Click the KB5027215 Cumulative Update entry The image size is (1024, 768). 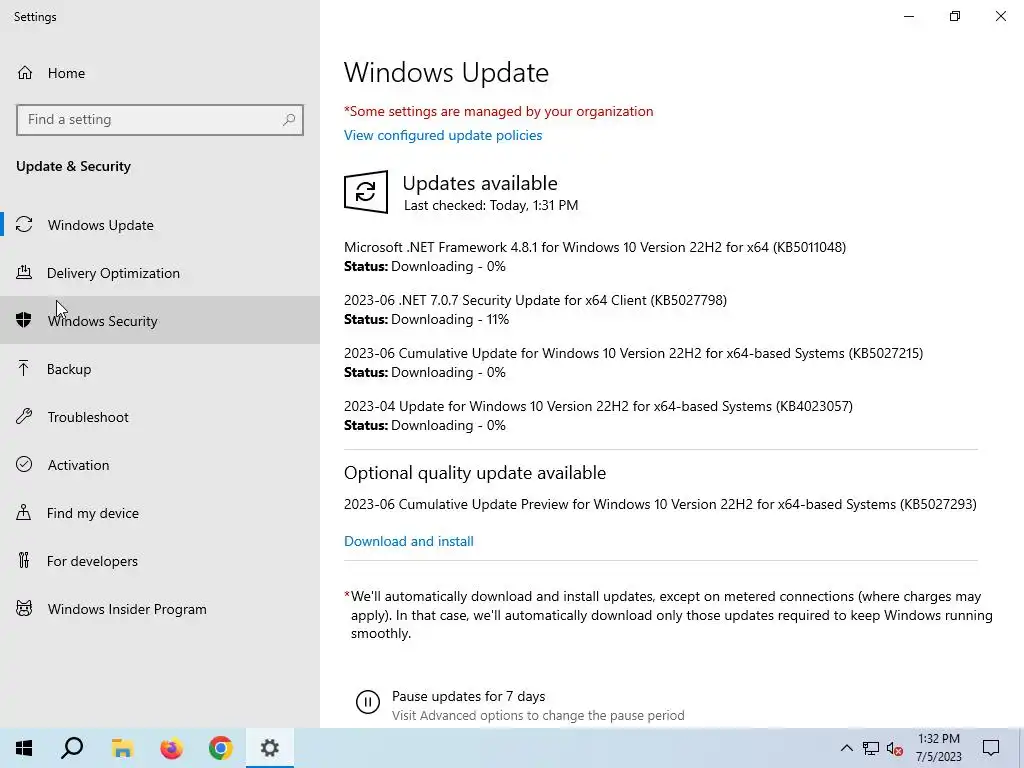point(633,353)
